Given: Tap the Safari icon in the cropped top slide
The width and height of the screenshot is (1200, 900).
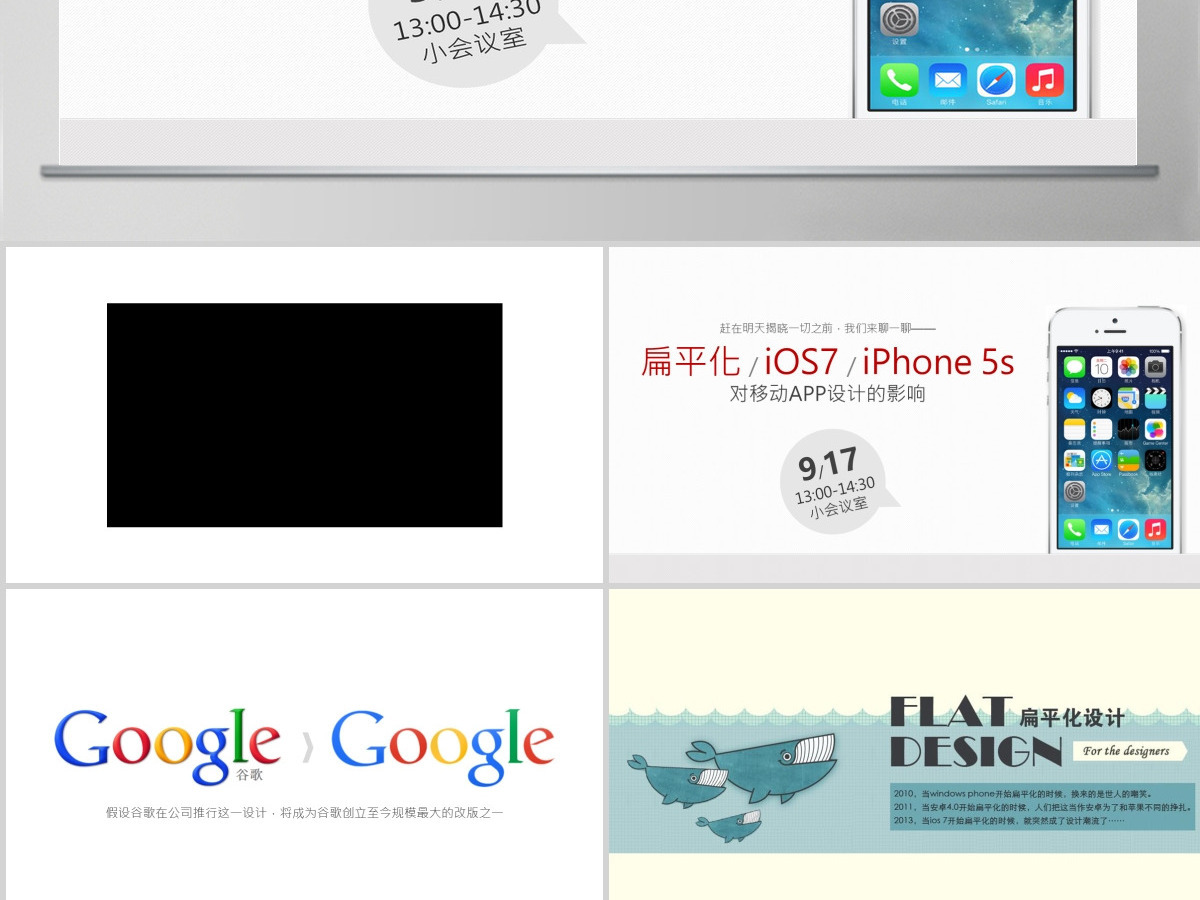Looking at the screenshot, I should point(996,80).
